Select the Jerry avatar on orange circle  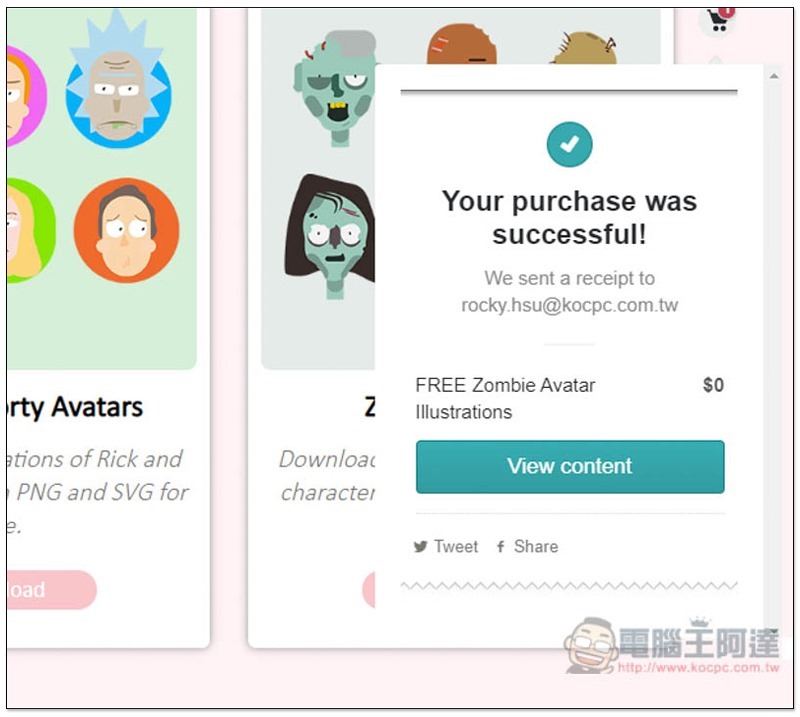[127, 230]
